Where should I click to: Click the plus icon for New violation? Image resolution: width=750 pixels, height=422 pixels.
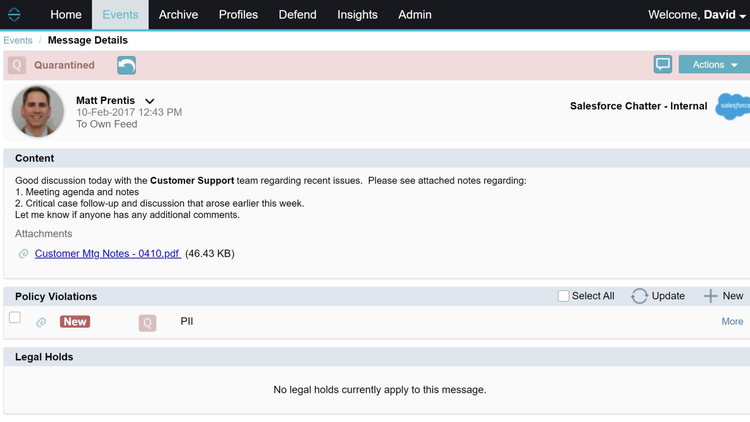[x=710, y=296]
